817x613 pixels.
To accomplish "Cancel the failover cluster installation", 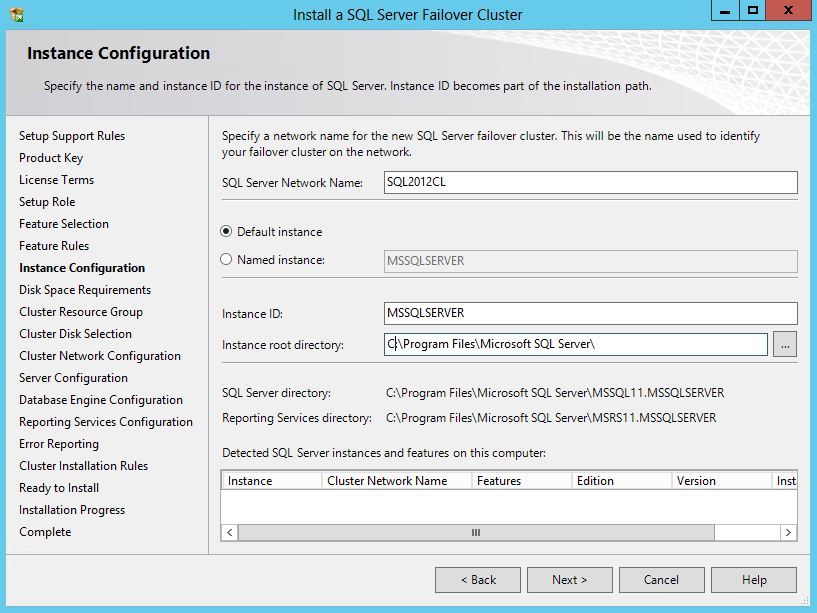I will pos(661,580).
